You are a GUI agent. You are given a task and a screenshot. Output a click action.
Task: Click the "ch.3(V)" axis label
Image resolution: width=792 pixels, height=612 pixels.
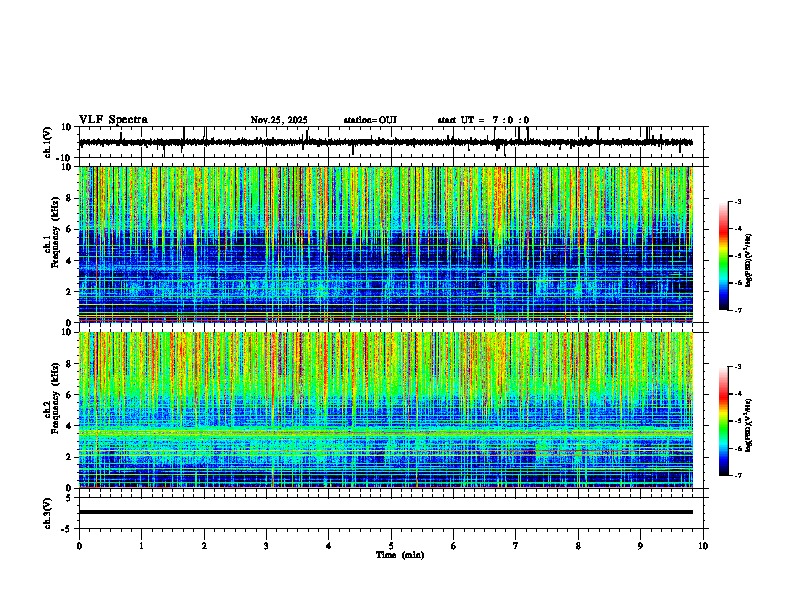(x=48, y=513)
